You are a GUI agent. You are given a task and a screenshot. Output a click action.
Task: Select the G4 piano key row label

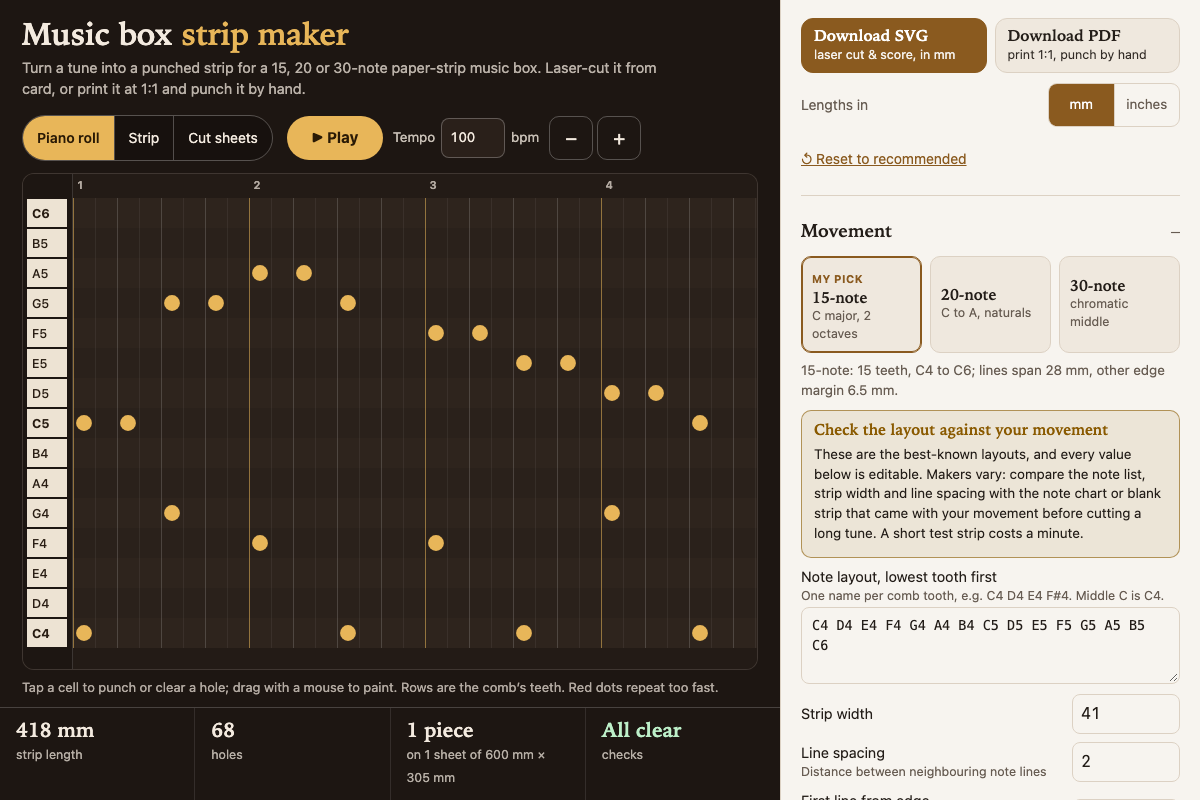47,513
